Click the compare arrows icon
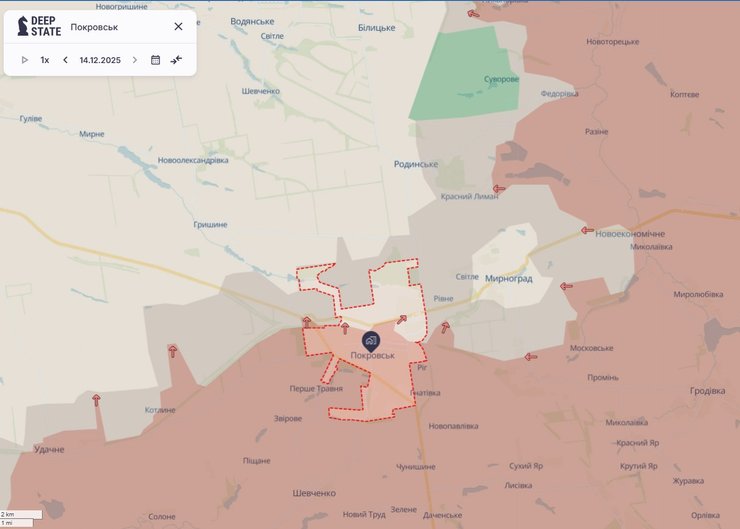The height and width of the screenshot is (529, 740). [176, 60]
